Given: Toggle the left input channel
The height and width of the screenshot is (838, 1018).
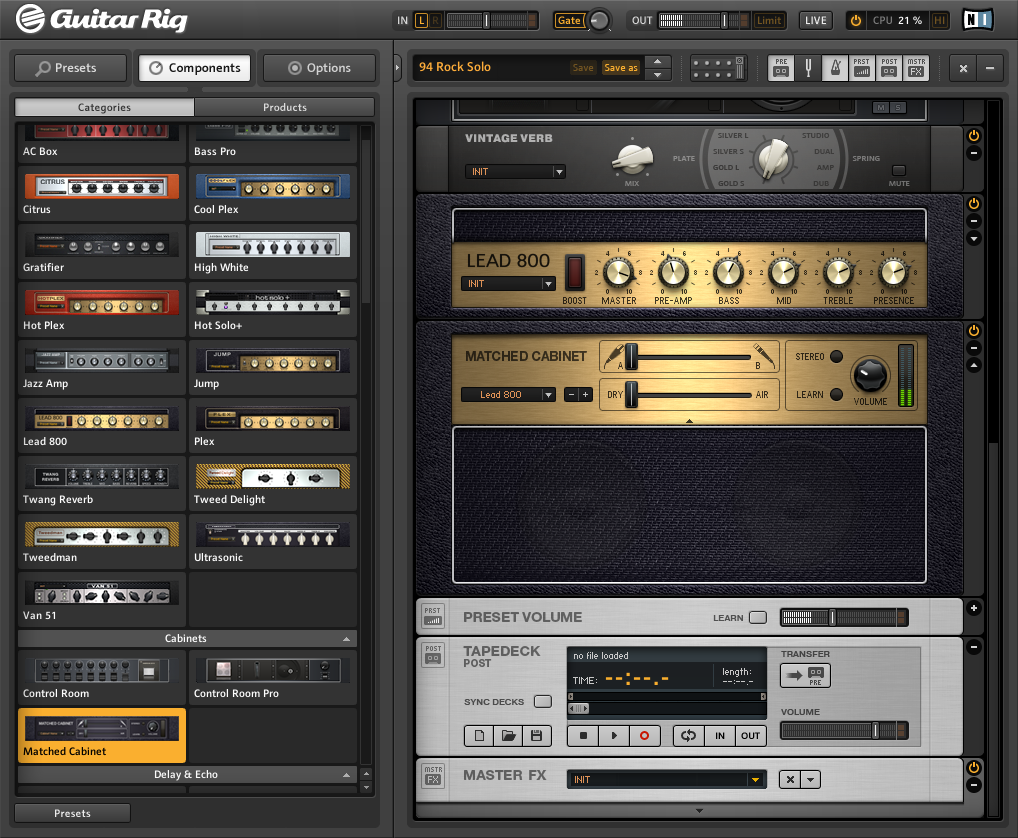Looking at the screenshot, I should tap(421, 20).
